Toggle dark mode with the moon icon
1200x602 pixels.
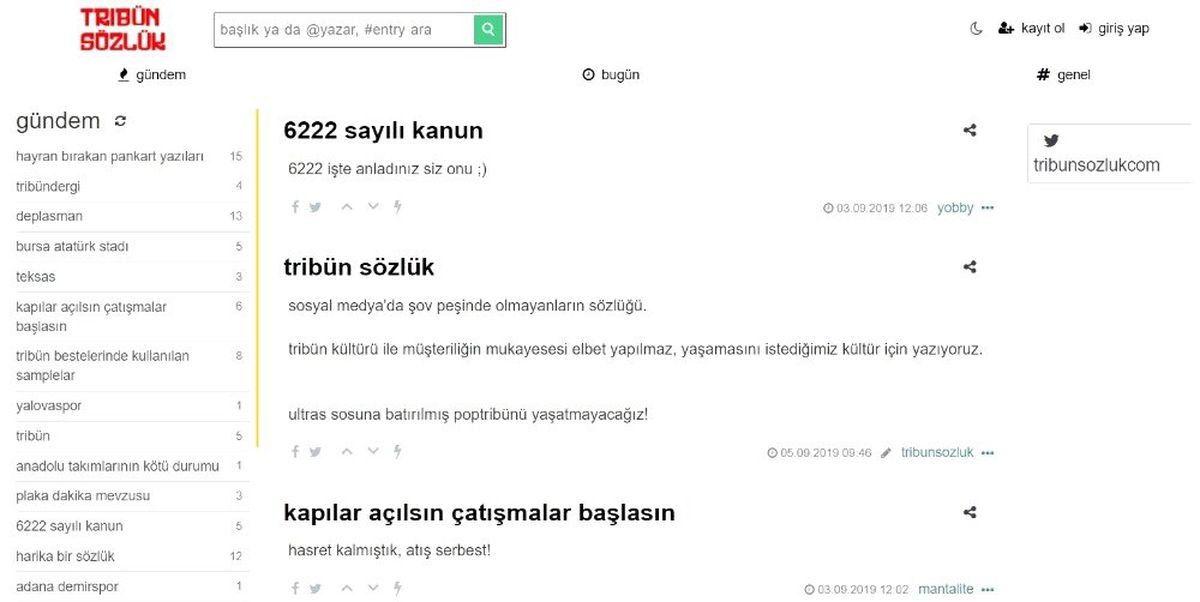tap(977, 29)
